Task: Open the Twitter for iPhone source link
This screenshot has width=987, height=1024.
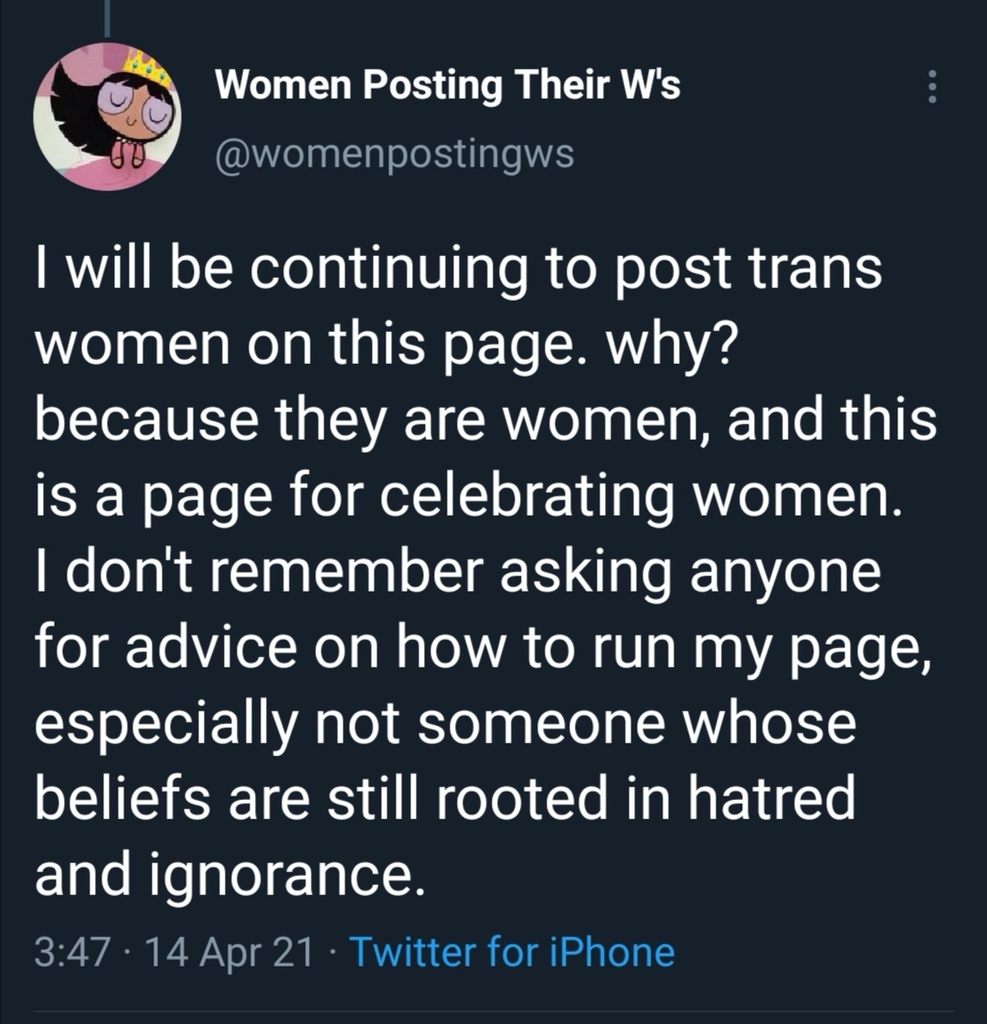Action: pyautogui.click(x=513, y=951)
